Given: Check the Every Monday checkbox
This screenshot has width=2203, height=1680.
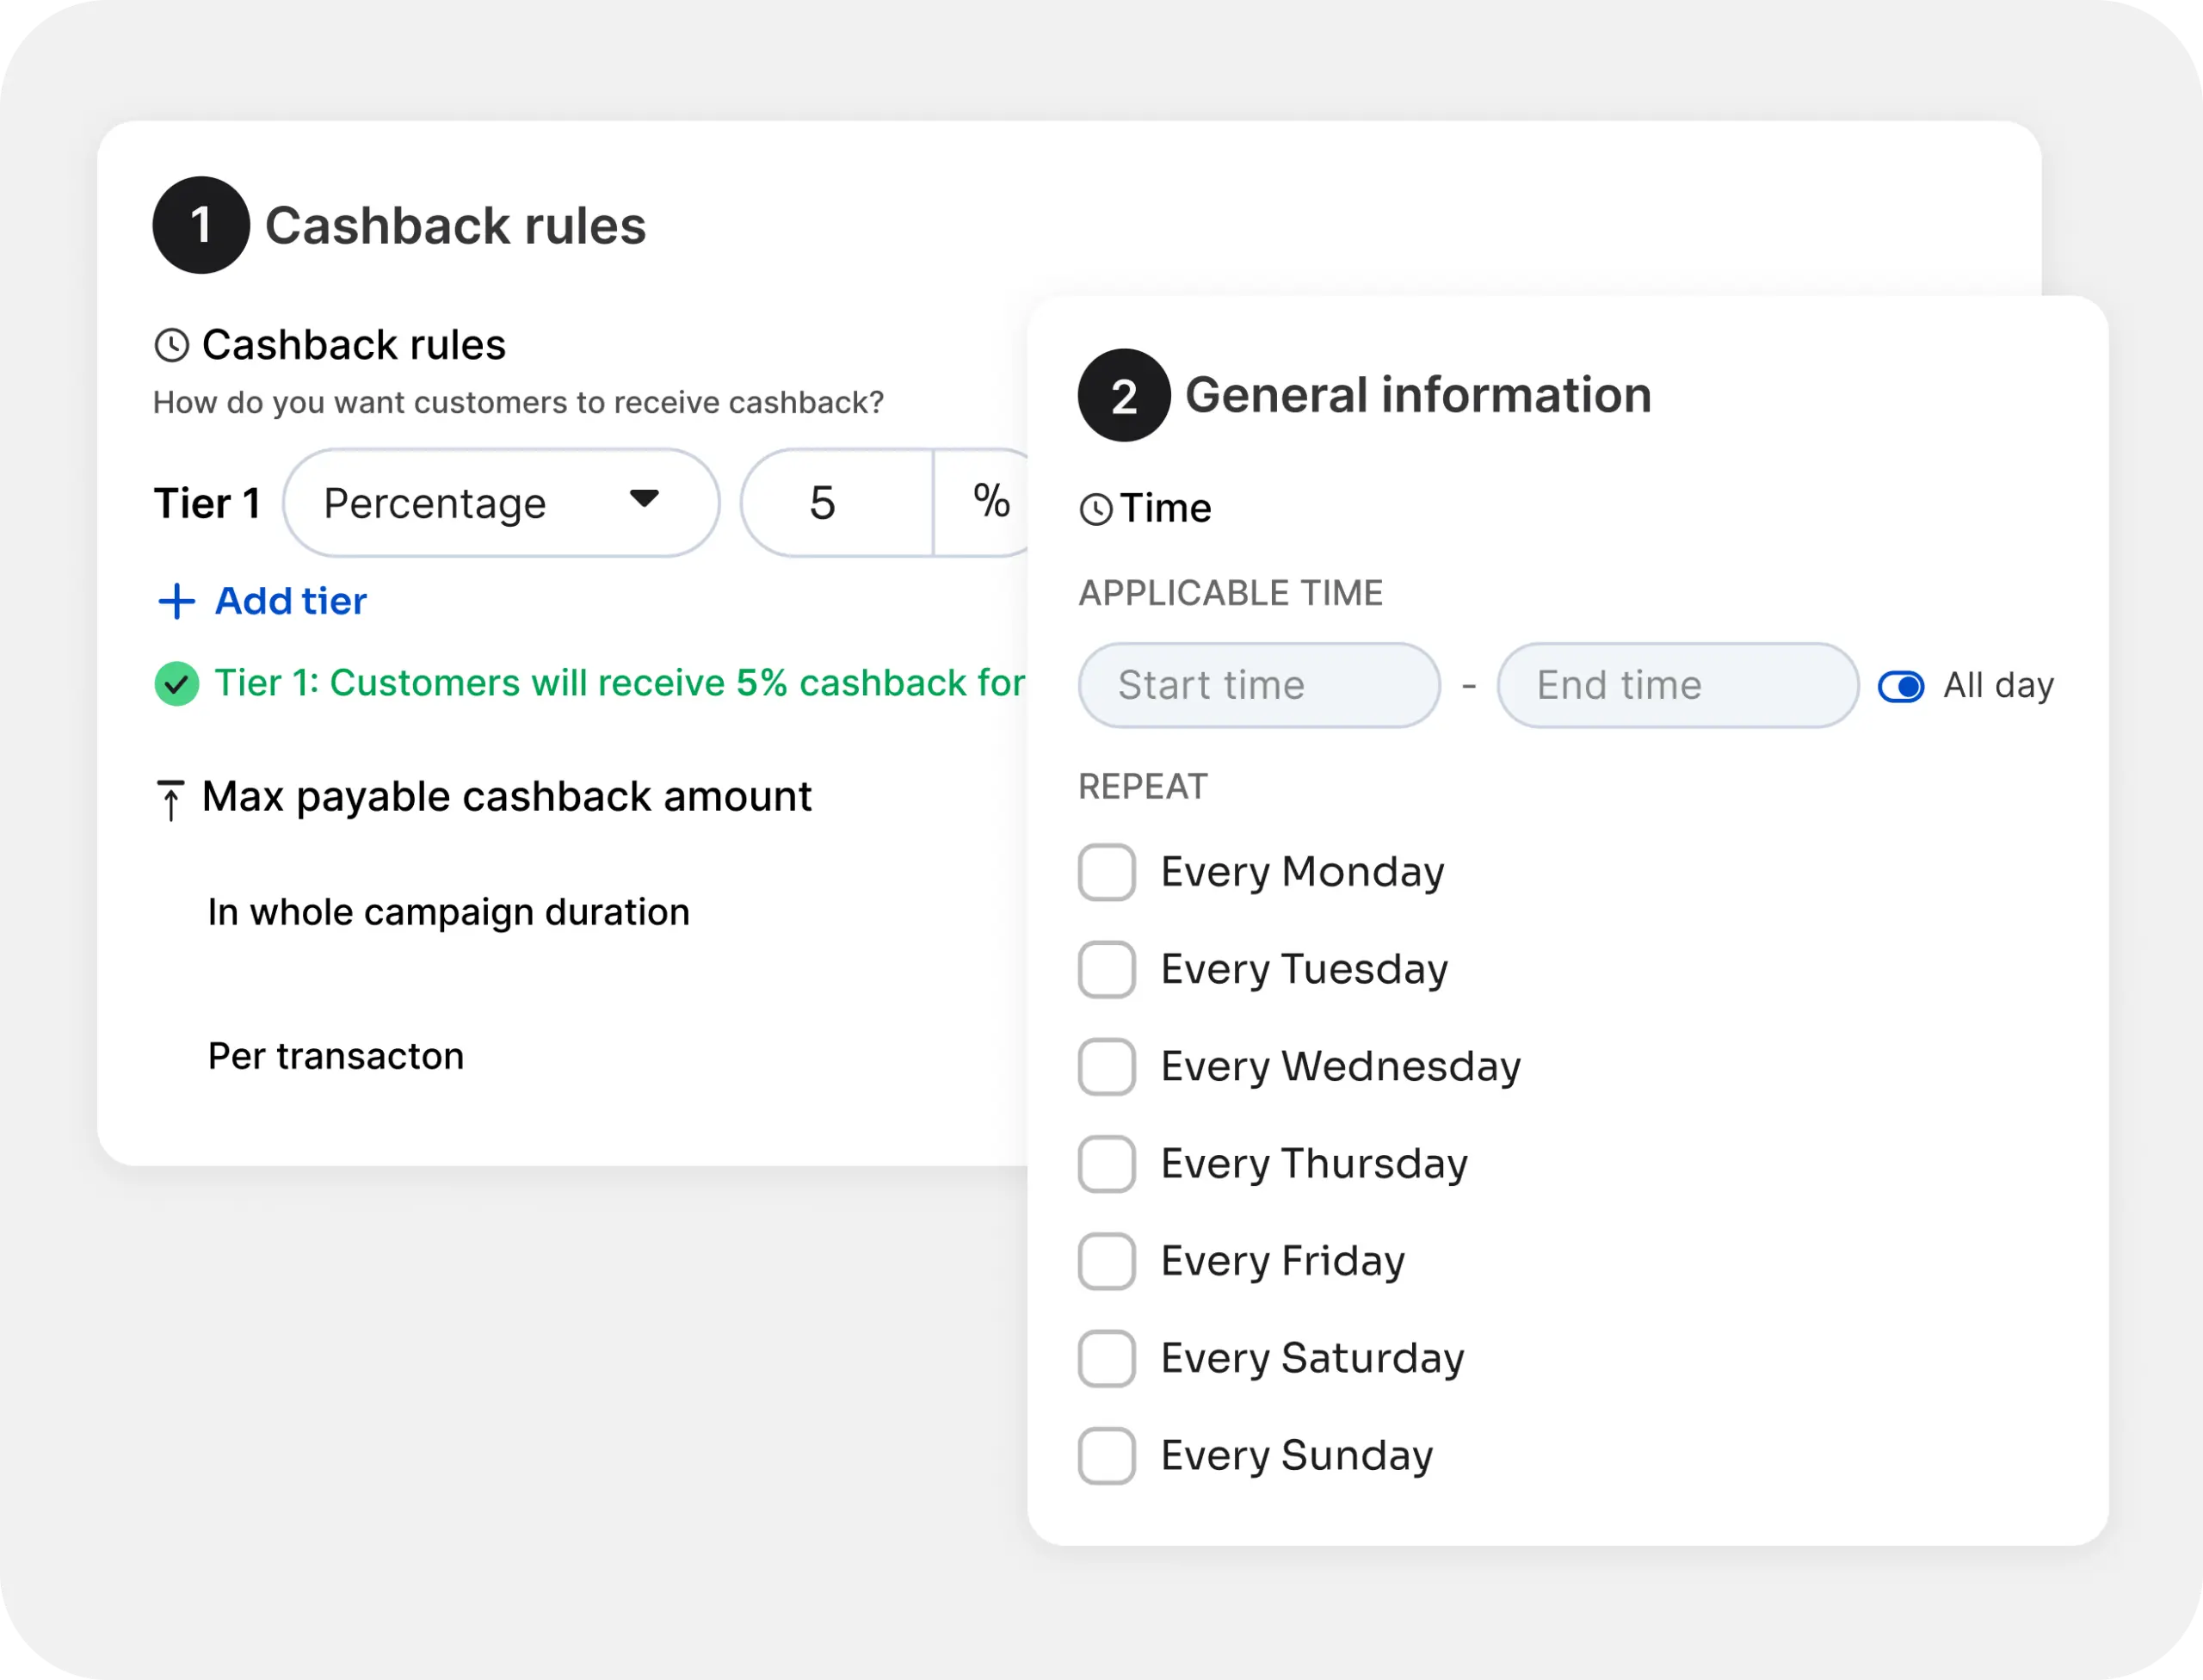Looking at the screenshot, I should pyautogui.click(x=1106, y=872).
